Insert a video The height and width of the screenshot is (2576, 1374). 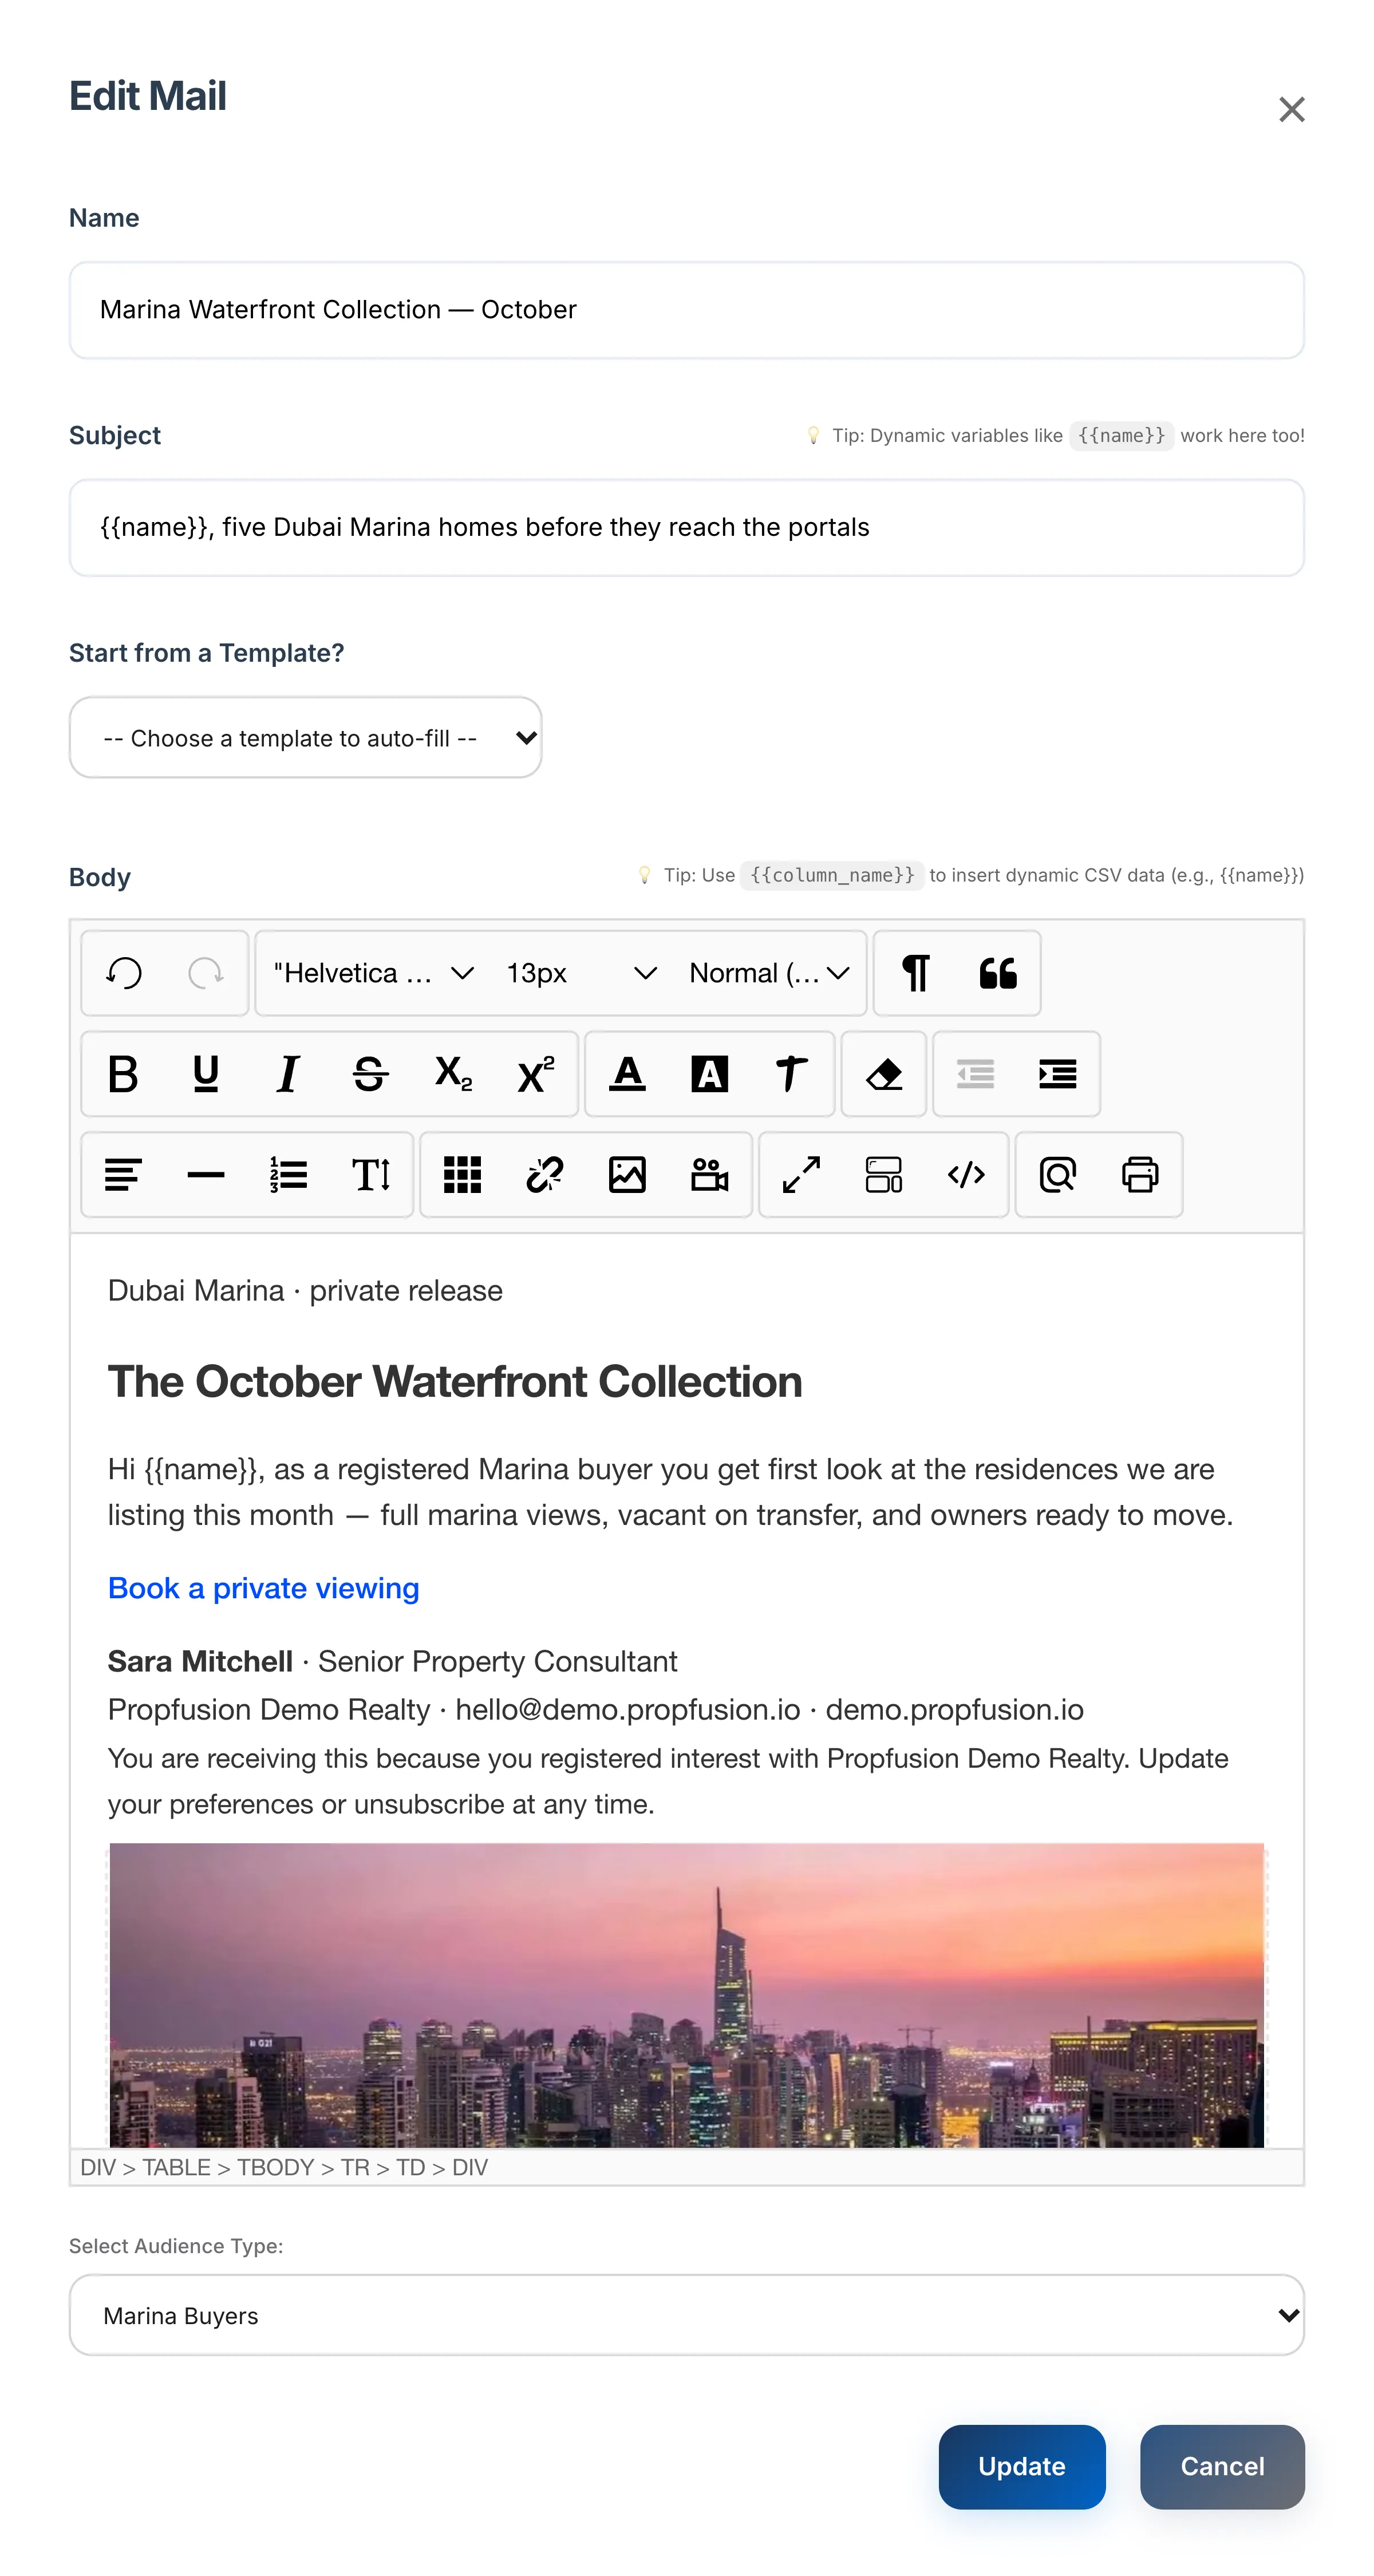tap(710, 1174)
